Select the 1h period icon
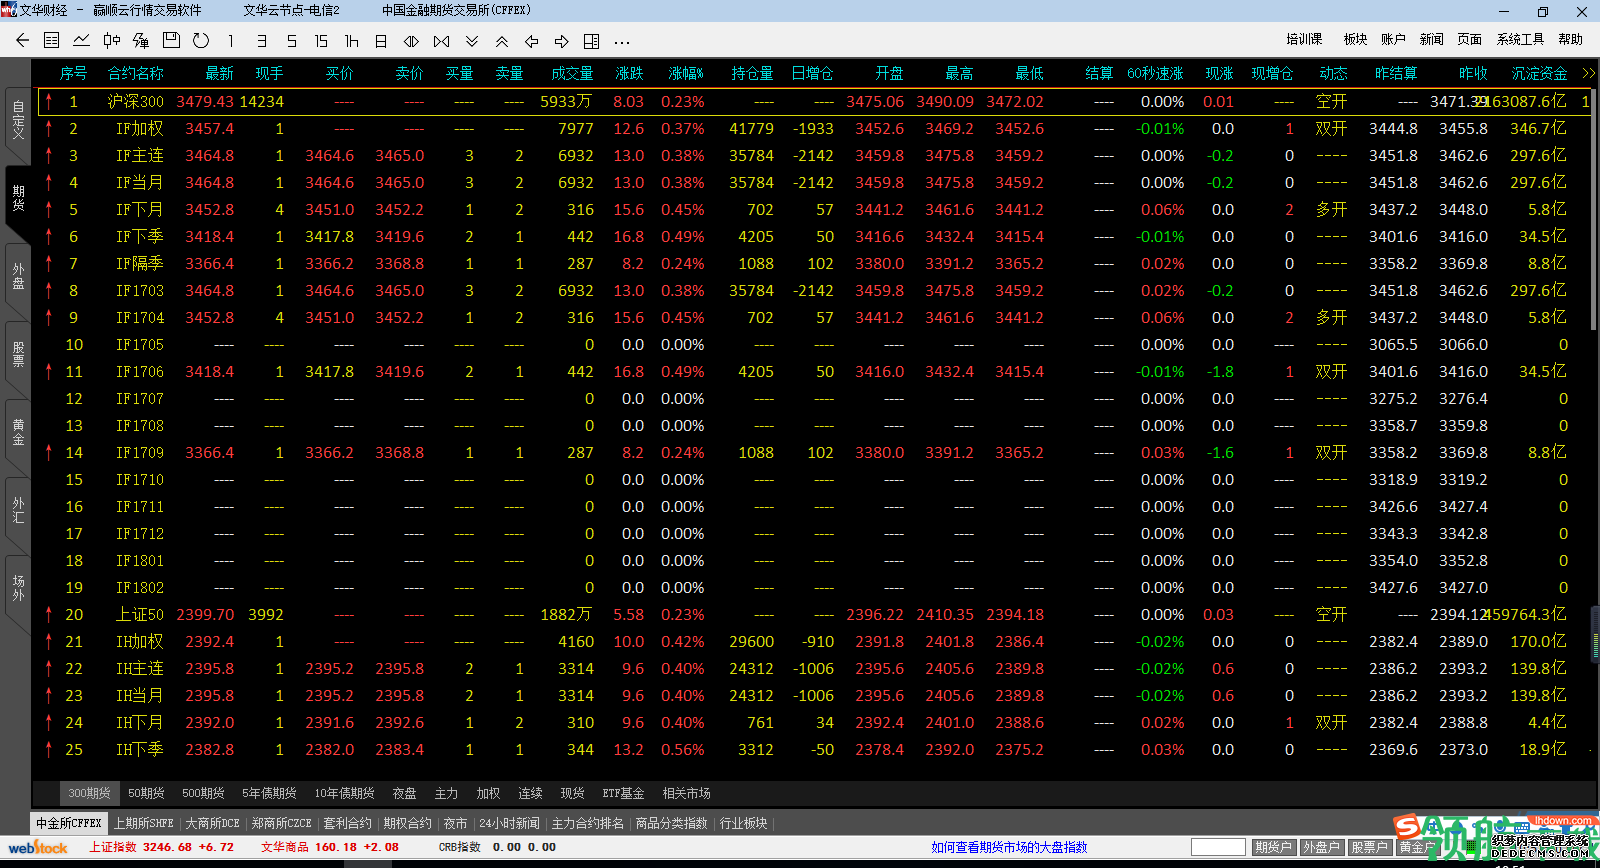This screenshot has width=1600, height=868. point(351,41)
